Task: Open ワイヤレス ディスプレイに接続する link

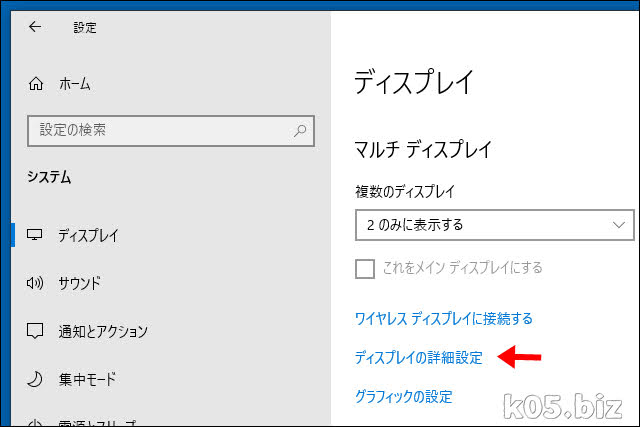Action: pyautogui.click(x=444, y=318)
